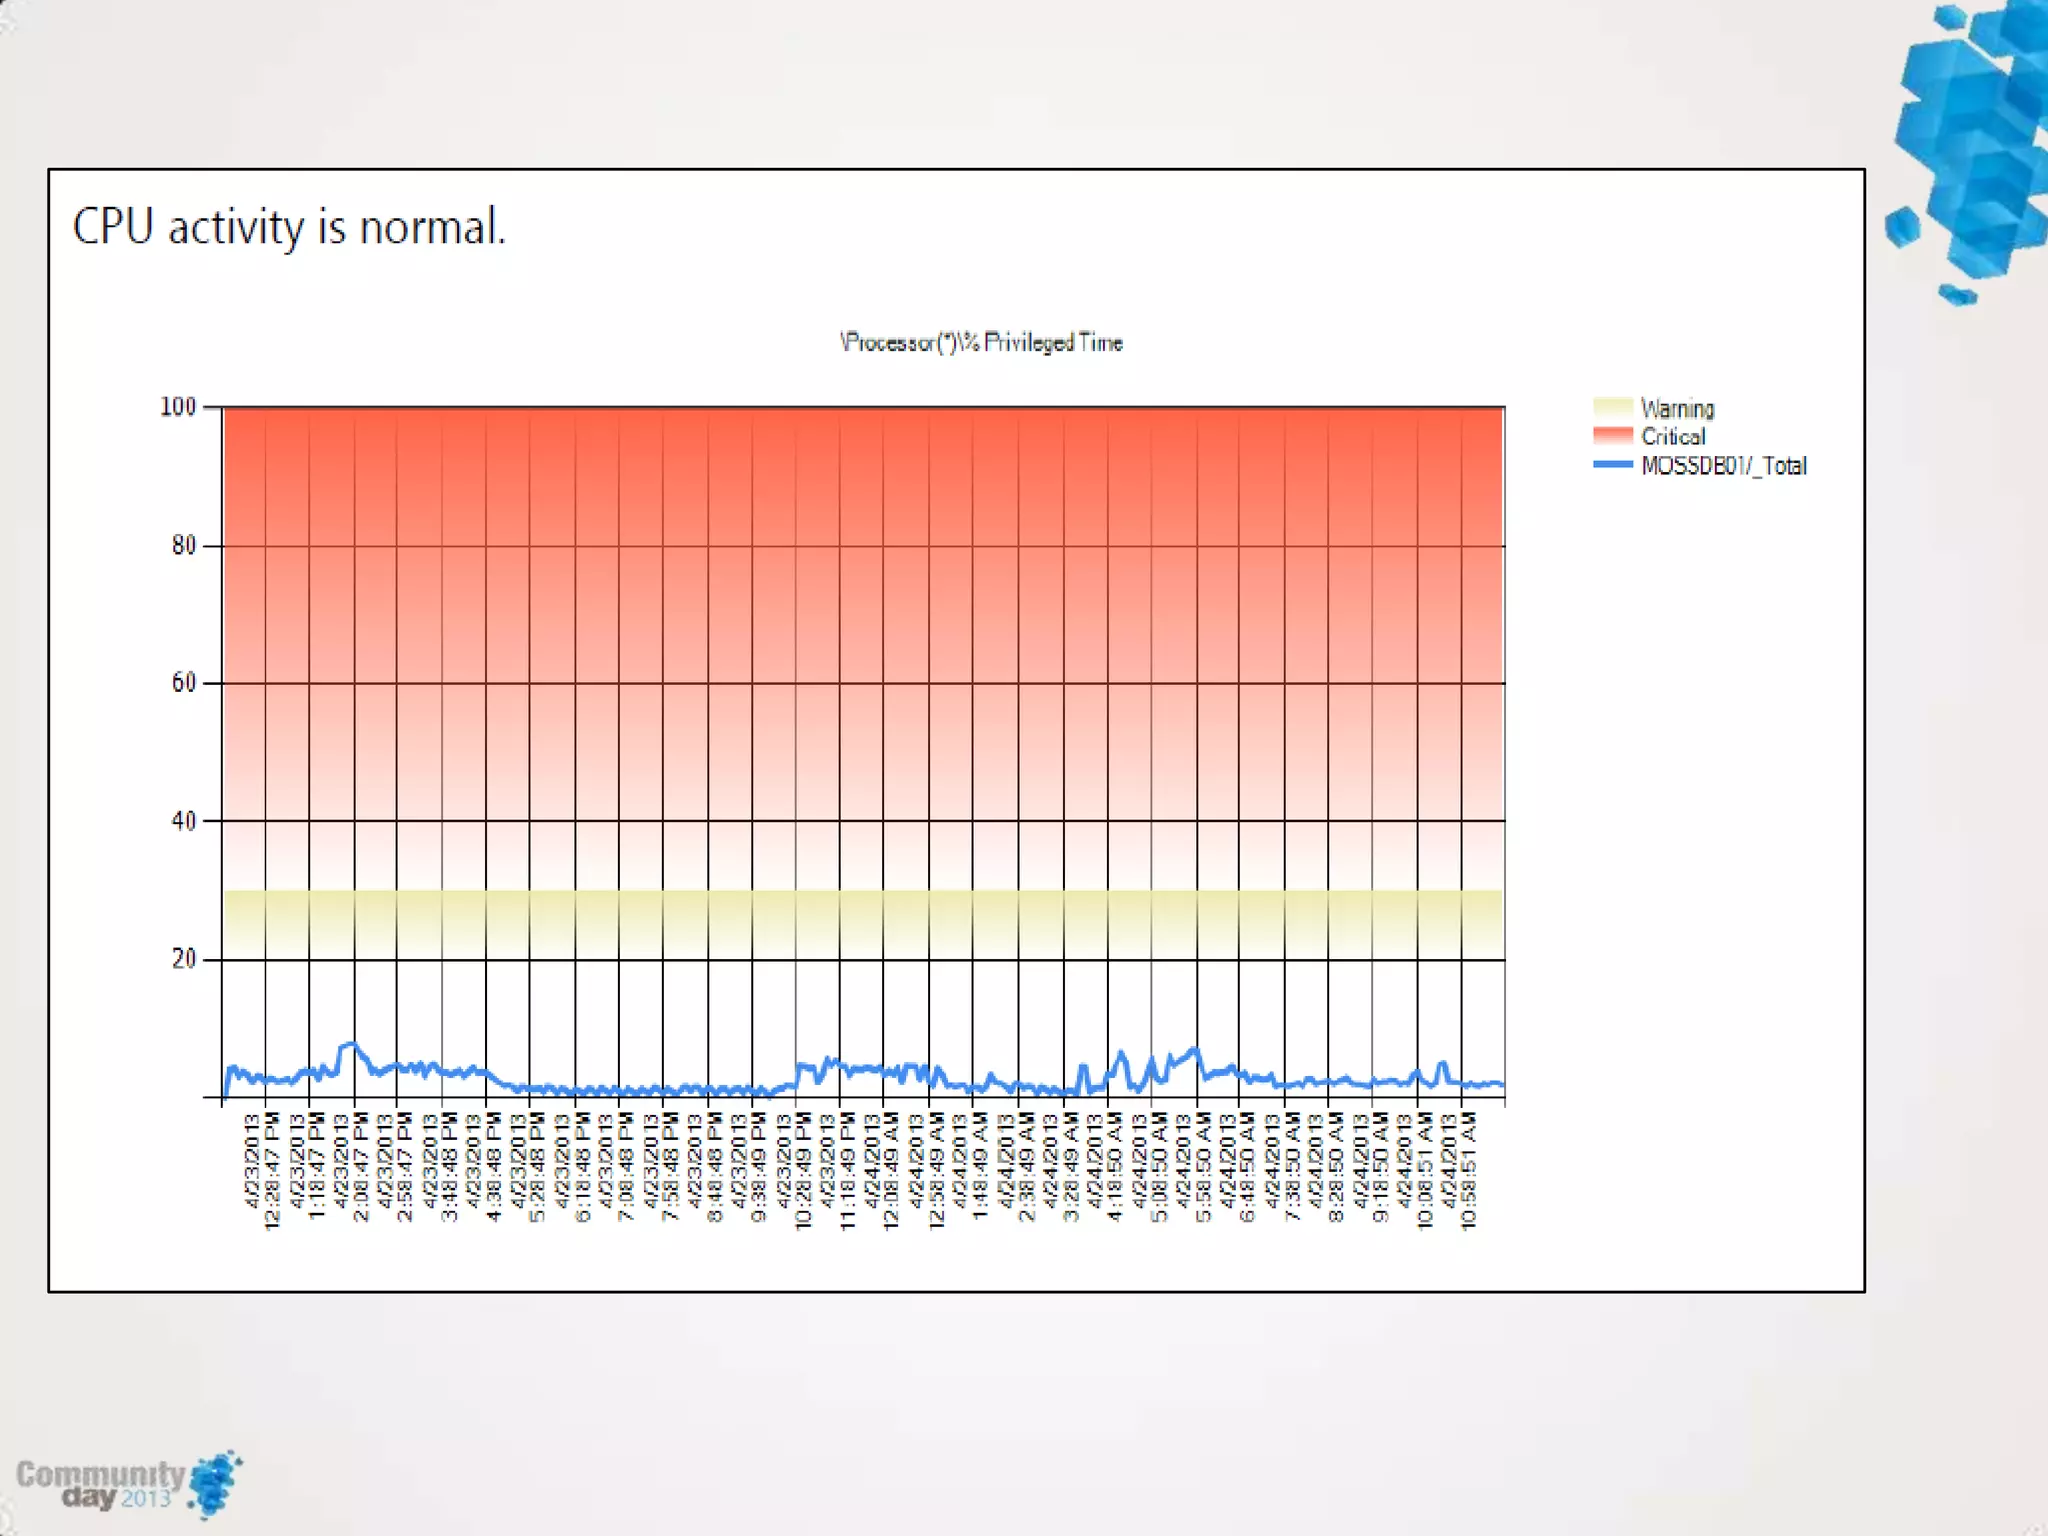2048x1536 pixels.
Task: Click the 4/23/2013 12:28:47 PM x-axis label
Action: pos(262,1171)
